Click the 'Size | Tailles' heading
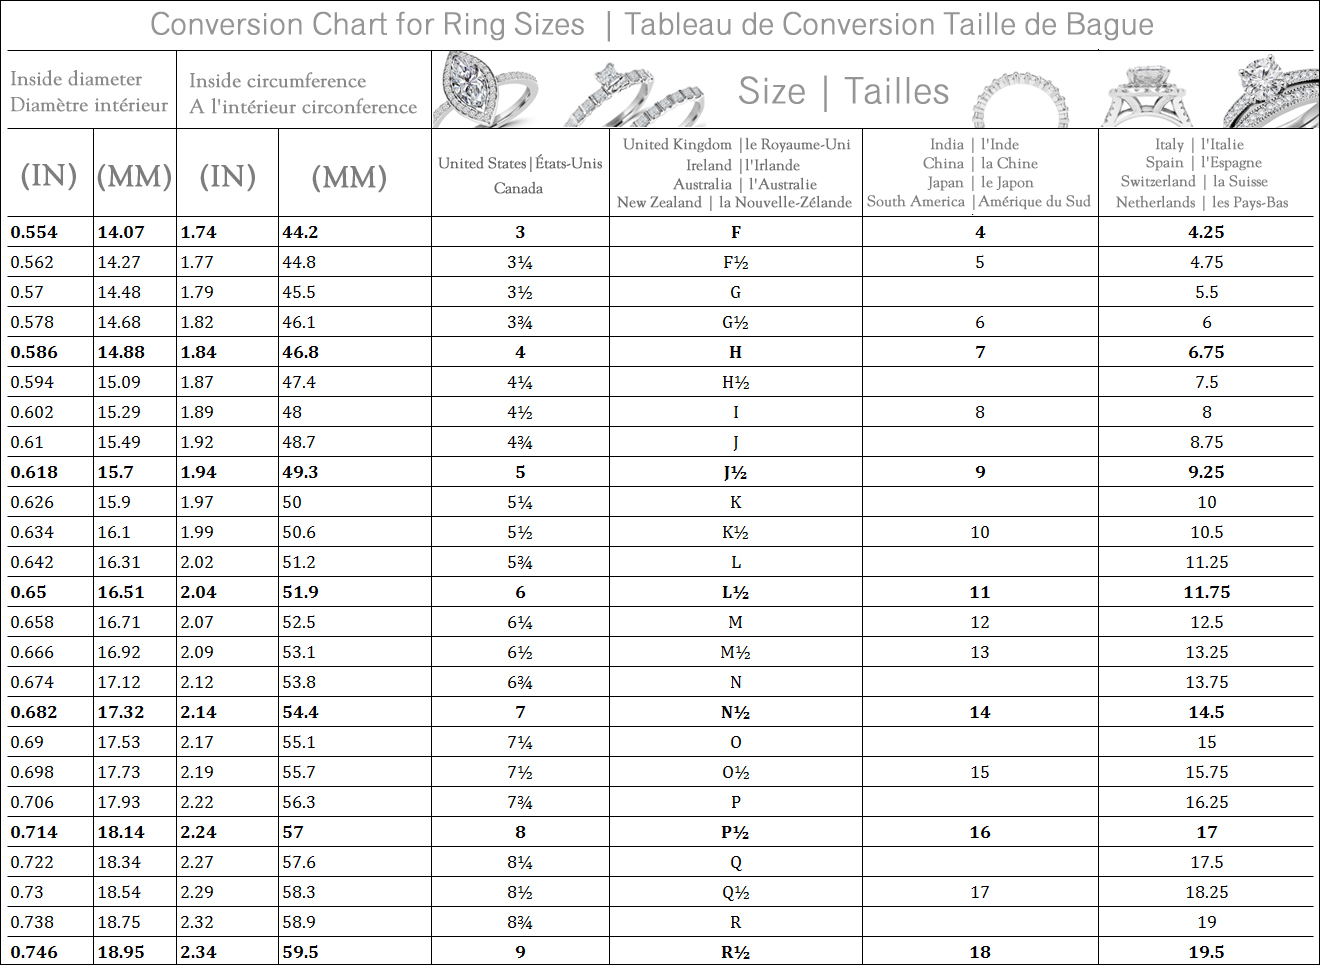Image resolution: width=1320 pixels, height=965 pixels. click(843, 91)
